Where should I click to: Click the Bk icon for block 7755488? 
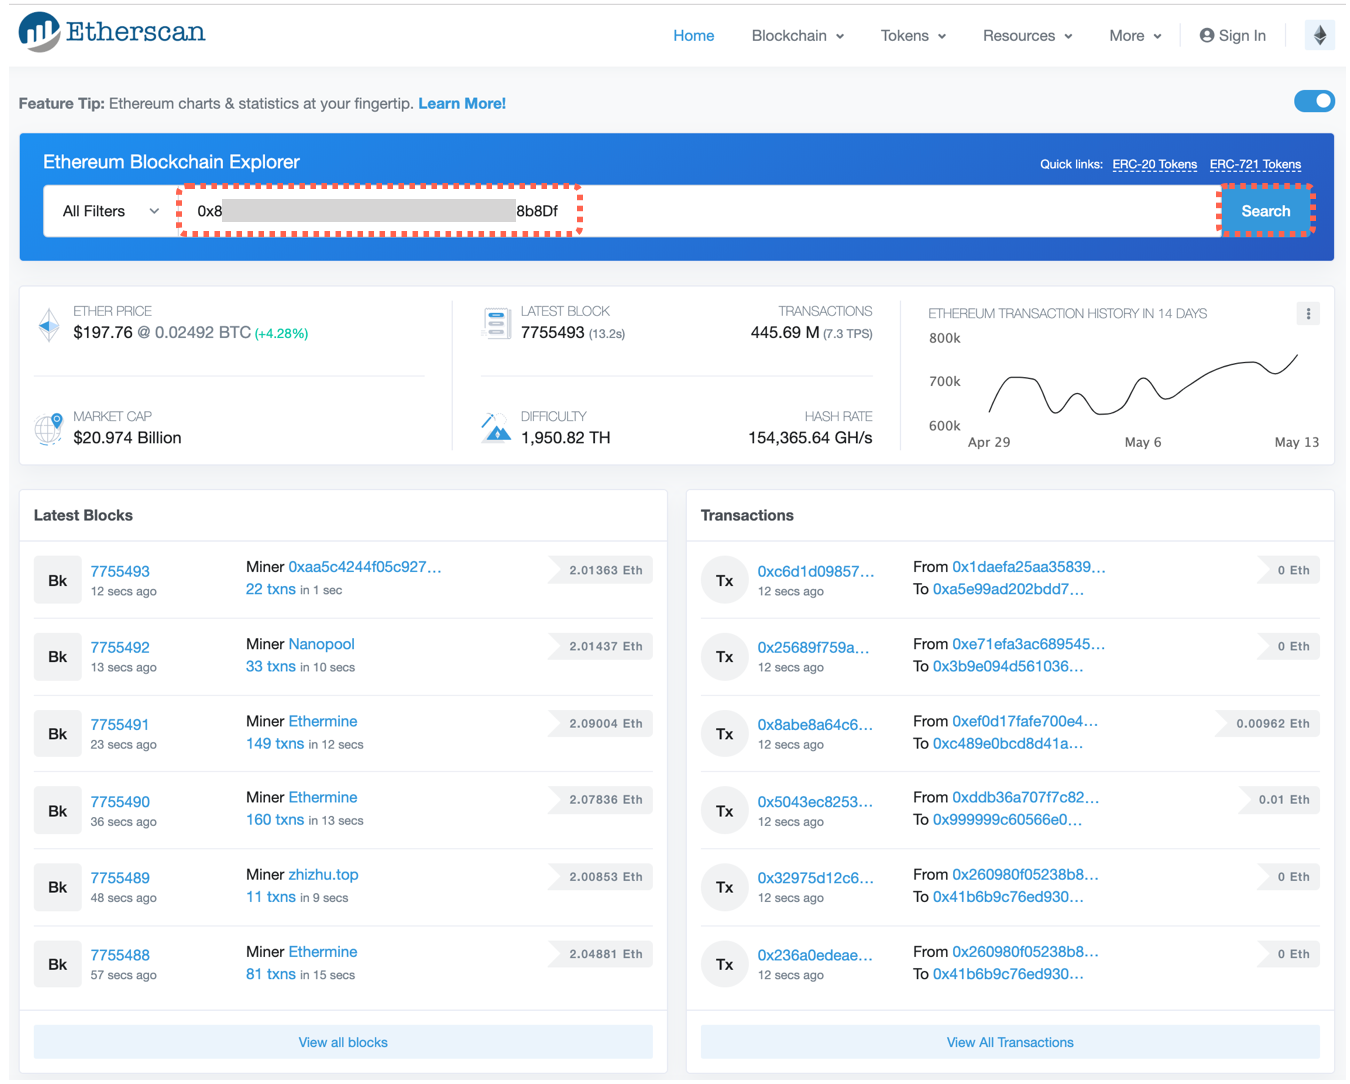coord(58,964)
